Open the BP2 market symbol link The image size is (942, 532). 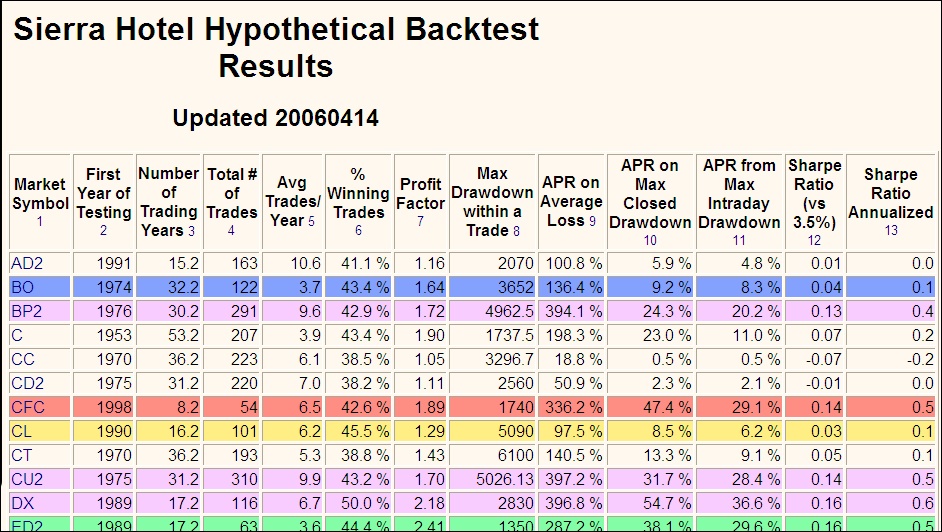[x=27, y=311]
